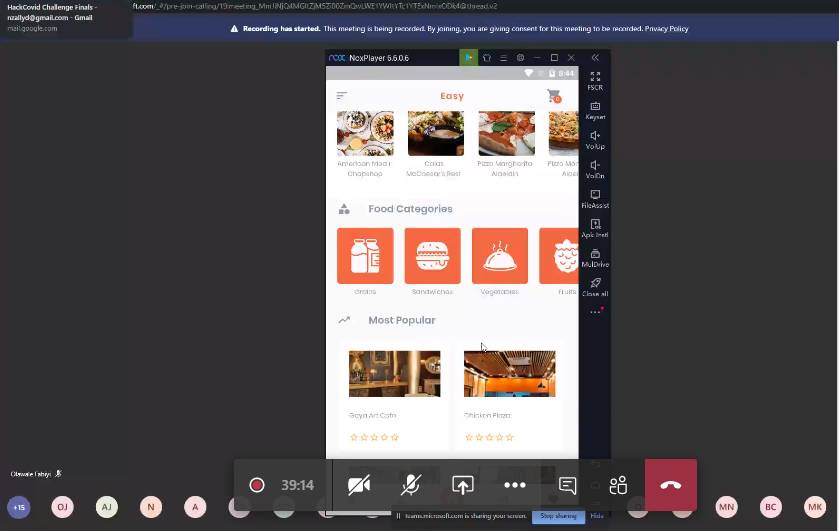This screenshot has height=531, width=839.
Task: Click the Stop sharing button
Action: (x=558, y=516)
